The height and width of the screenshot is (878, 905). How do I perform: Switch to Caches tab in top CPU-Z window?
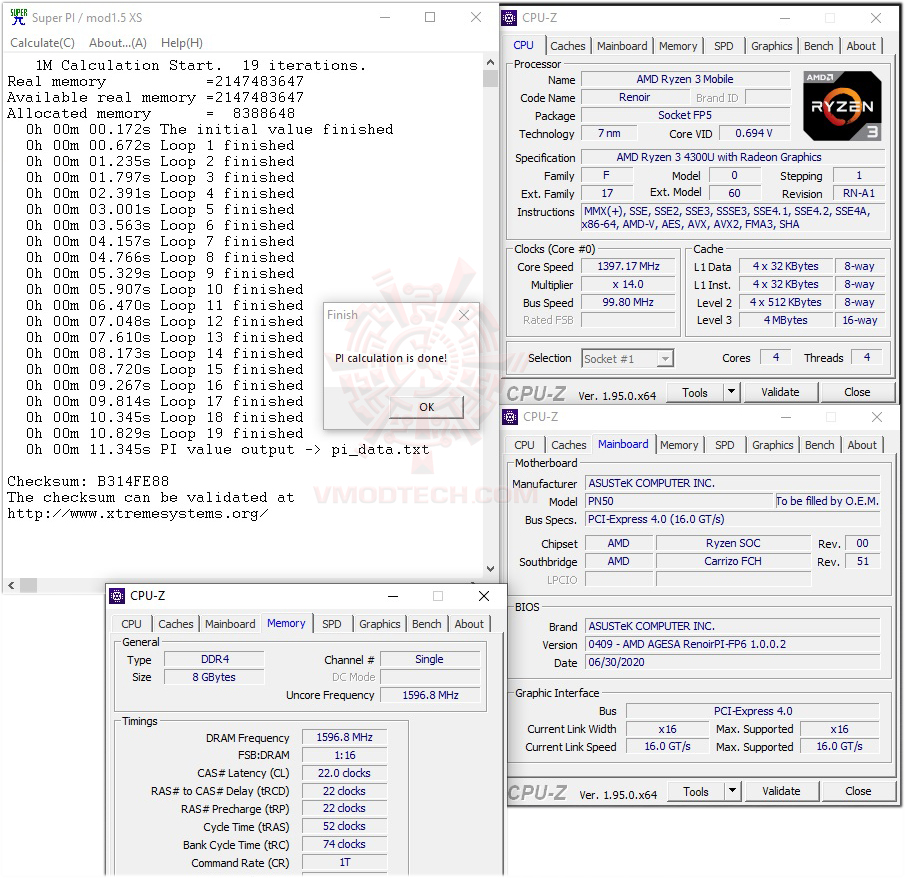(567, 46)
